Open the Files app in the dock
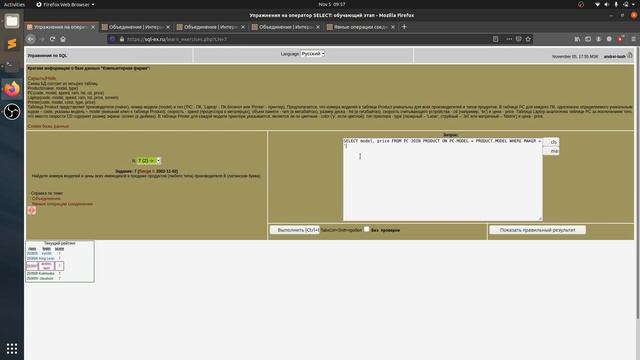 coord(12,21)
